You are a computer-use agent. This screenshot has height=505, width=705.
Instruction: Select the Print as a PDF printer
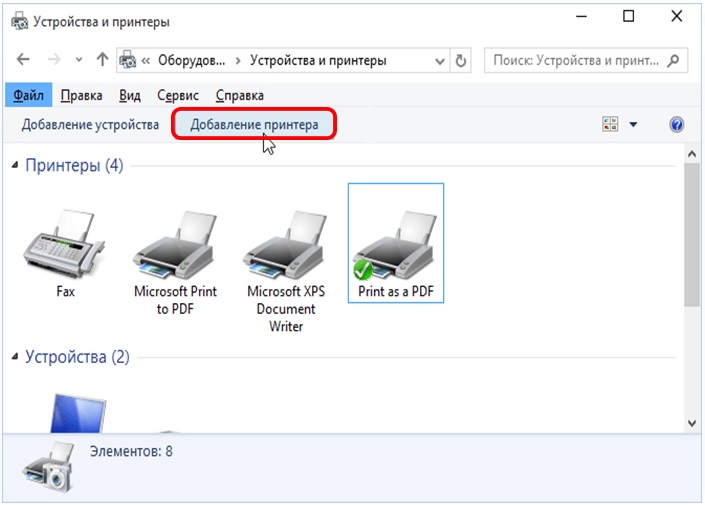coord(396,243)
